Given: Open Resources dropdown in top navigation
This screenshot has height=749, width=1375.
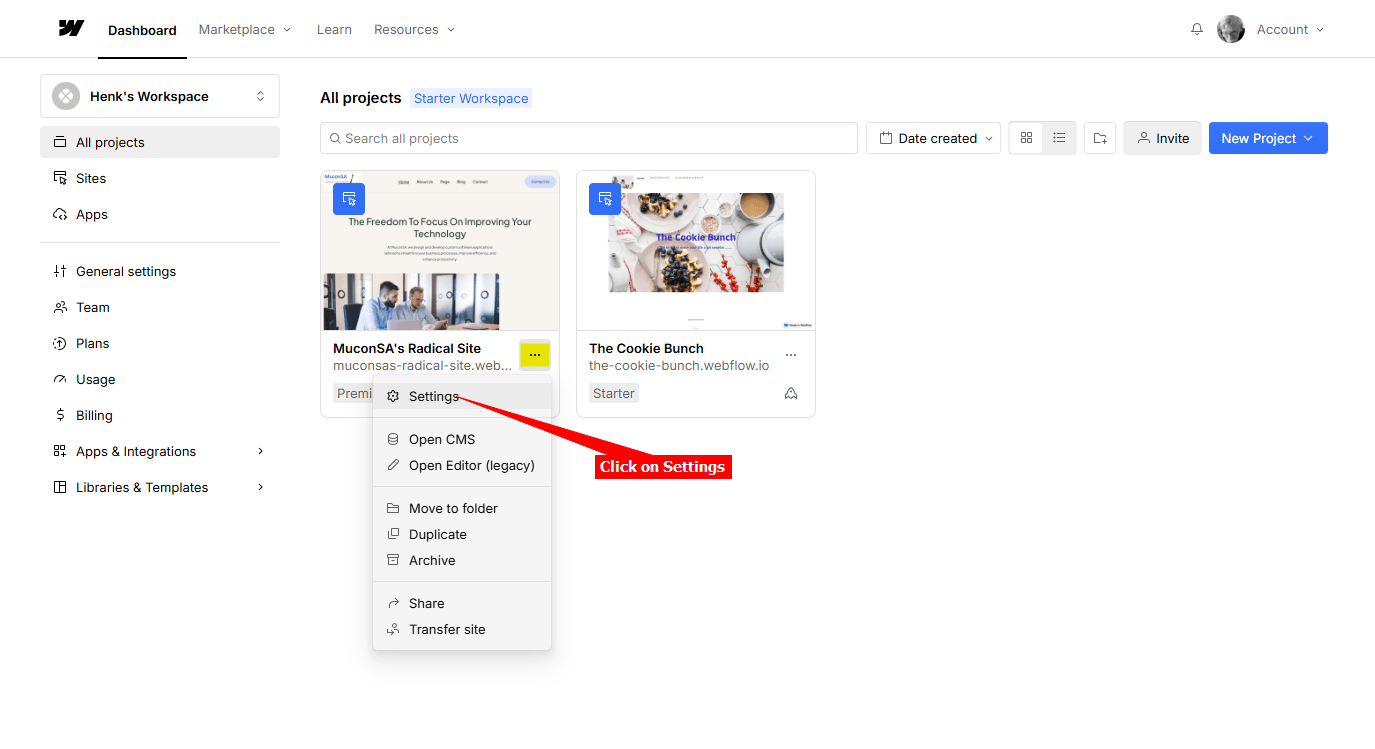Looking at the screenshot, I should pyautogui.click(x=415, y=29).
